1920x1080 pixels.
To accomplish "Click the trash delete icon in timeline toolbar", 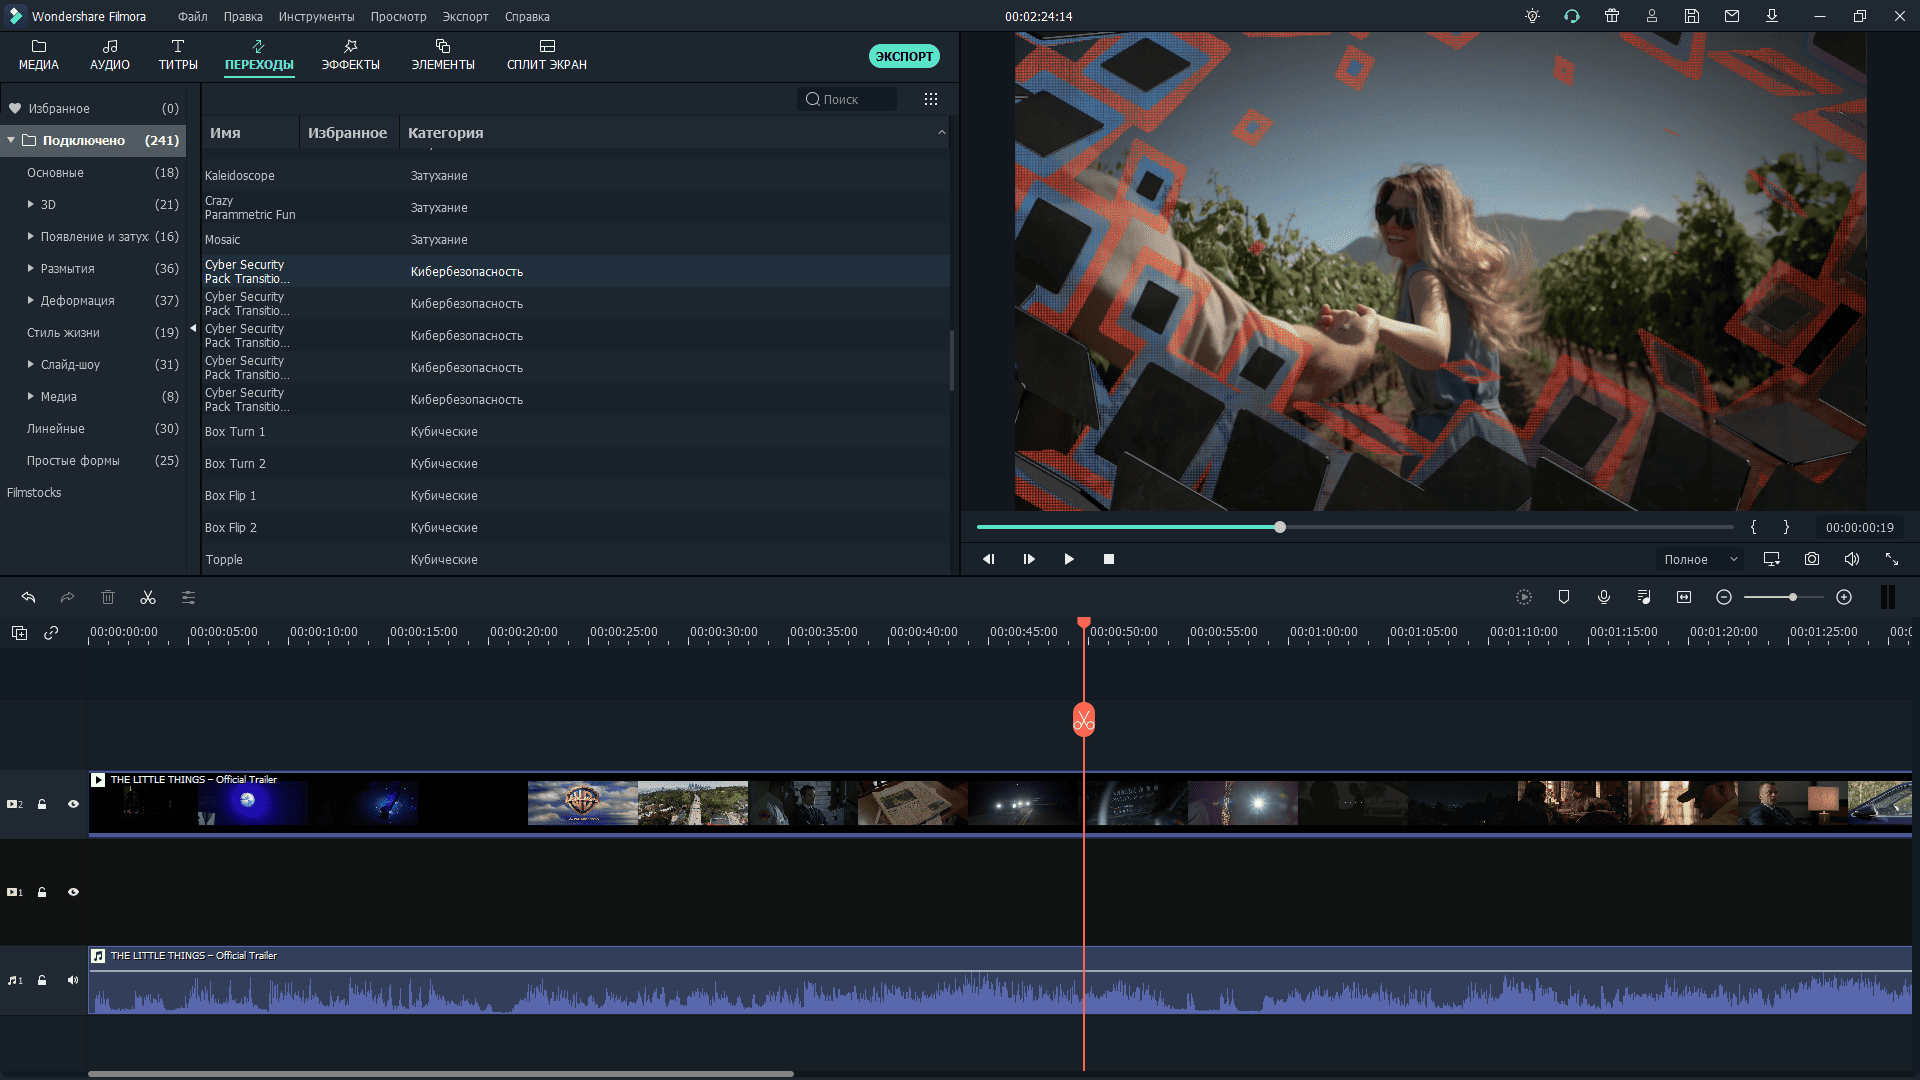I will (108, 597).
